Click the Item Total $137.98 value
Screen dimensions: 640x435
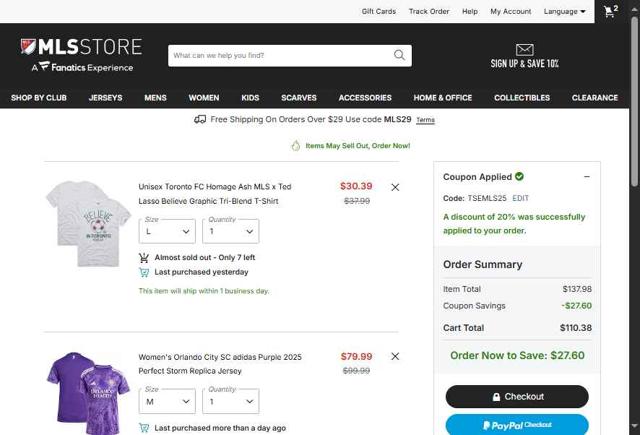point(577,289)
